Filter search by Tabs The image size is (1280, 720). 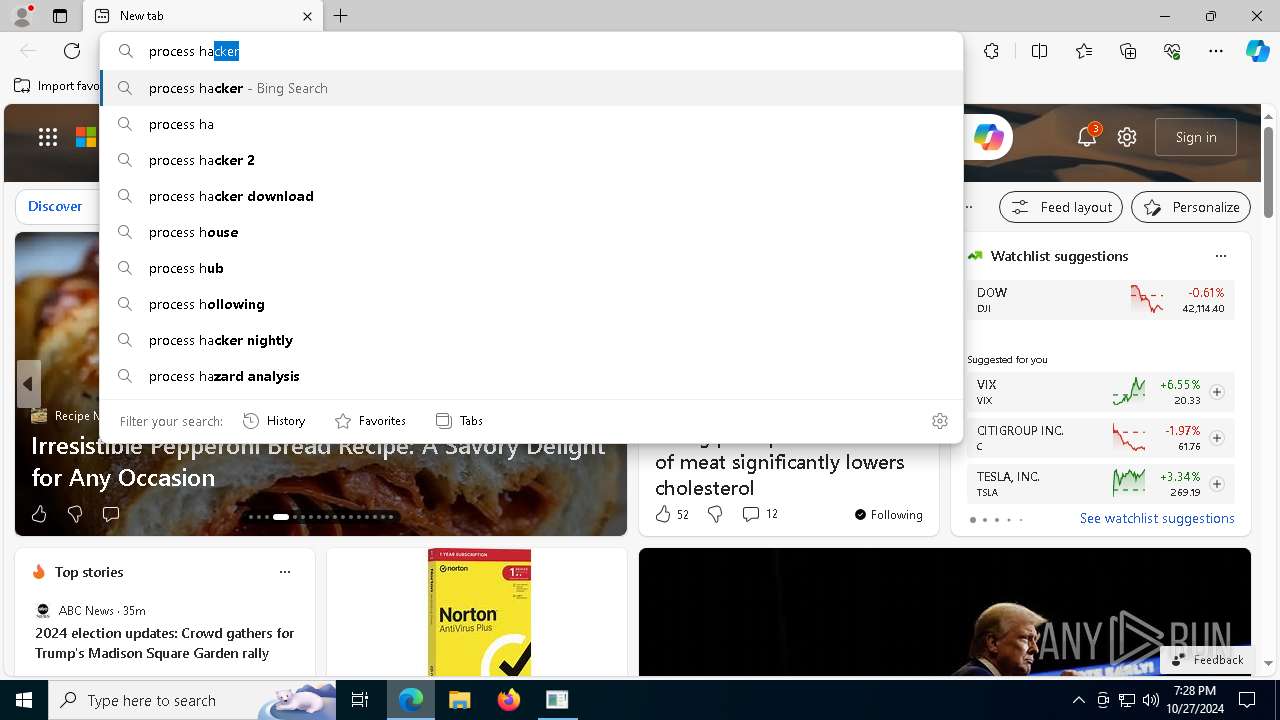(x=459, y=421)
